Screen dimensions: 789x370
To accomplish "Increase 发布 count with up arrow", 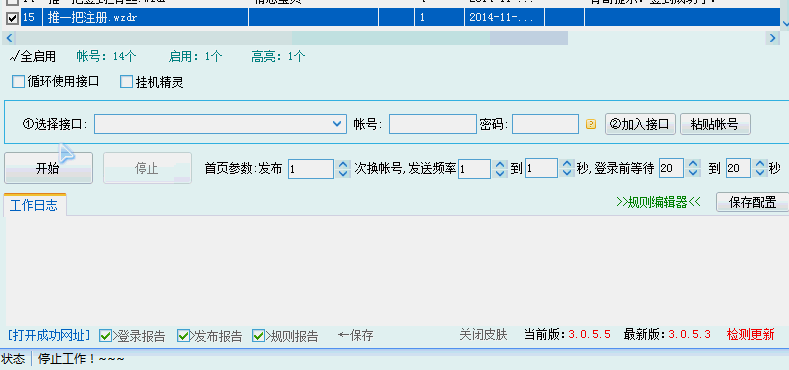I will [x=343, y=164].
